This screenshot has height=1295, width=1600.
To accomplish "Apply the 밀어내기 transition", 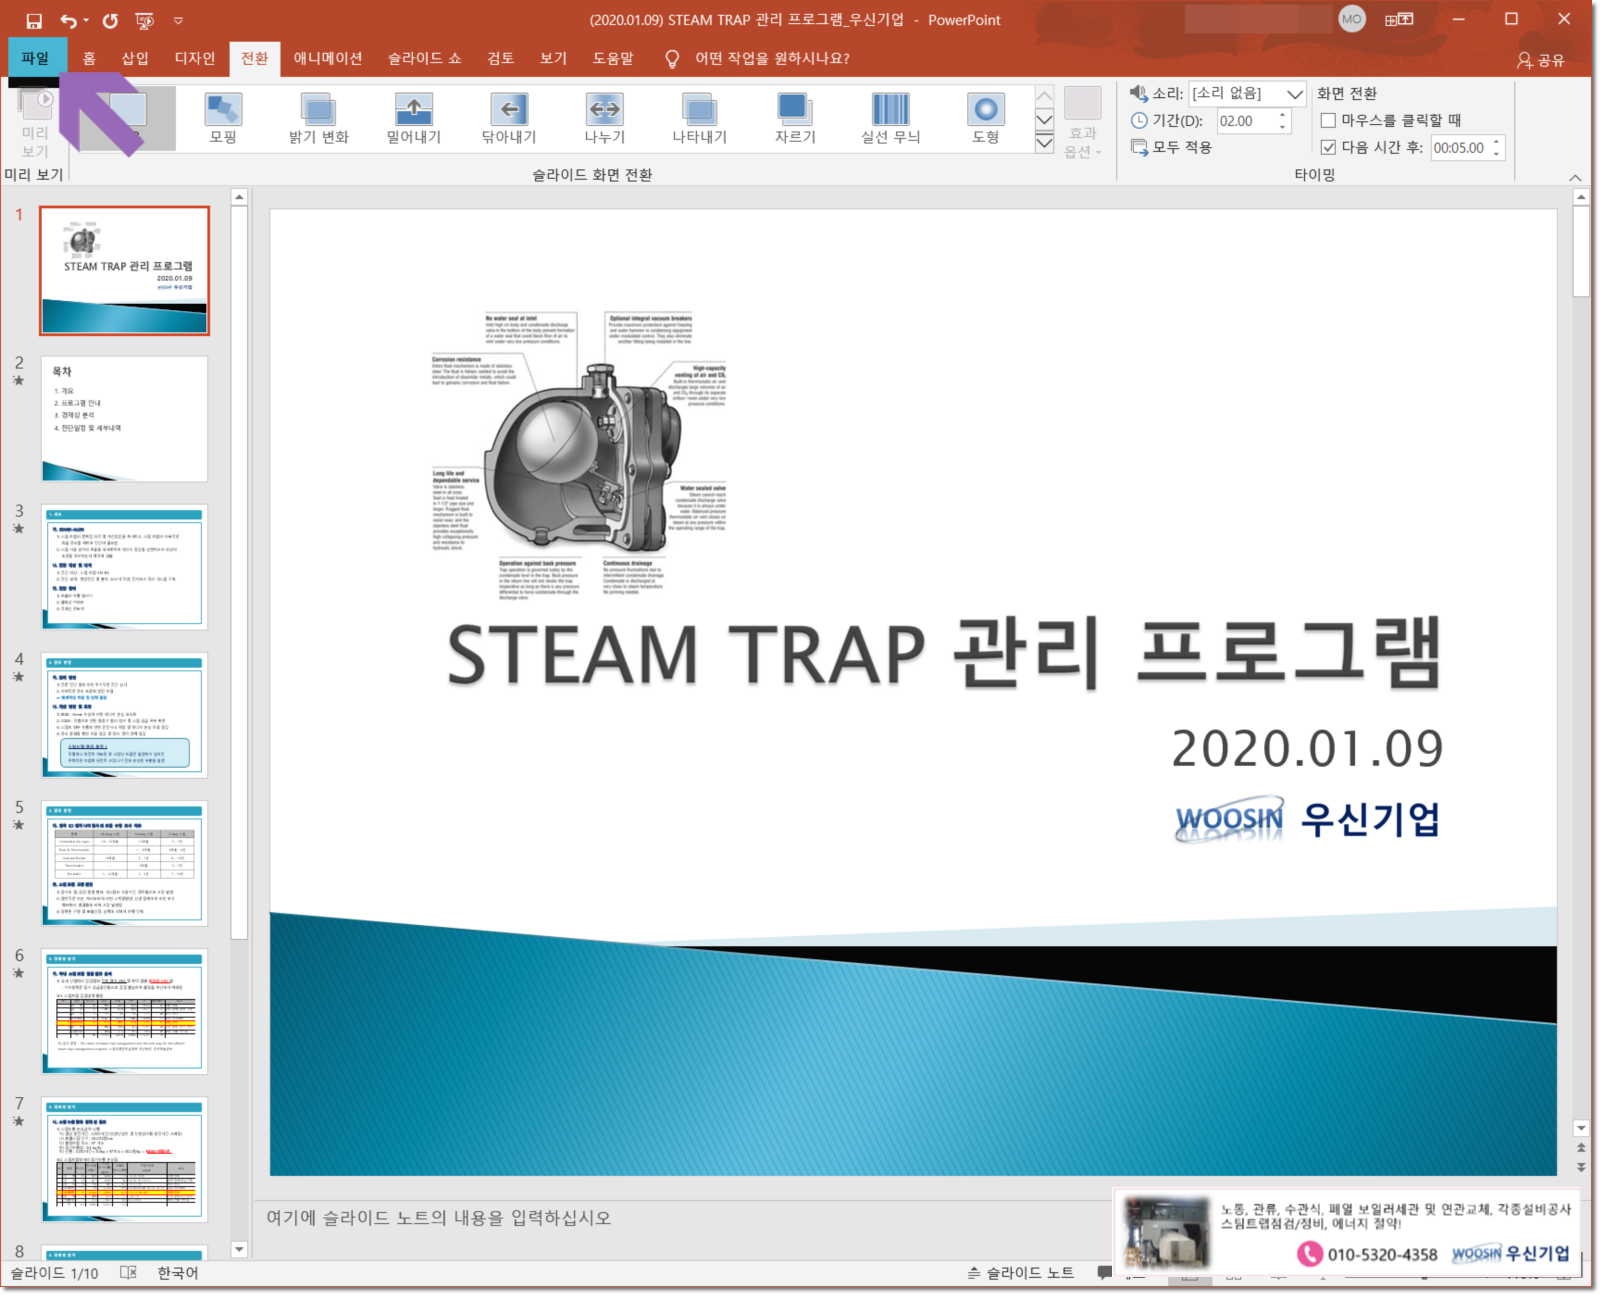I will (414, 118).
